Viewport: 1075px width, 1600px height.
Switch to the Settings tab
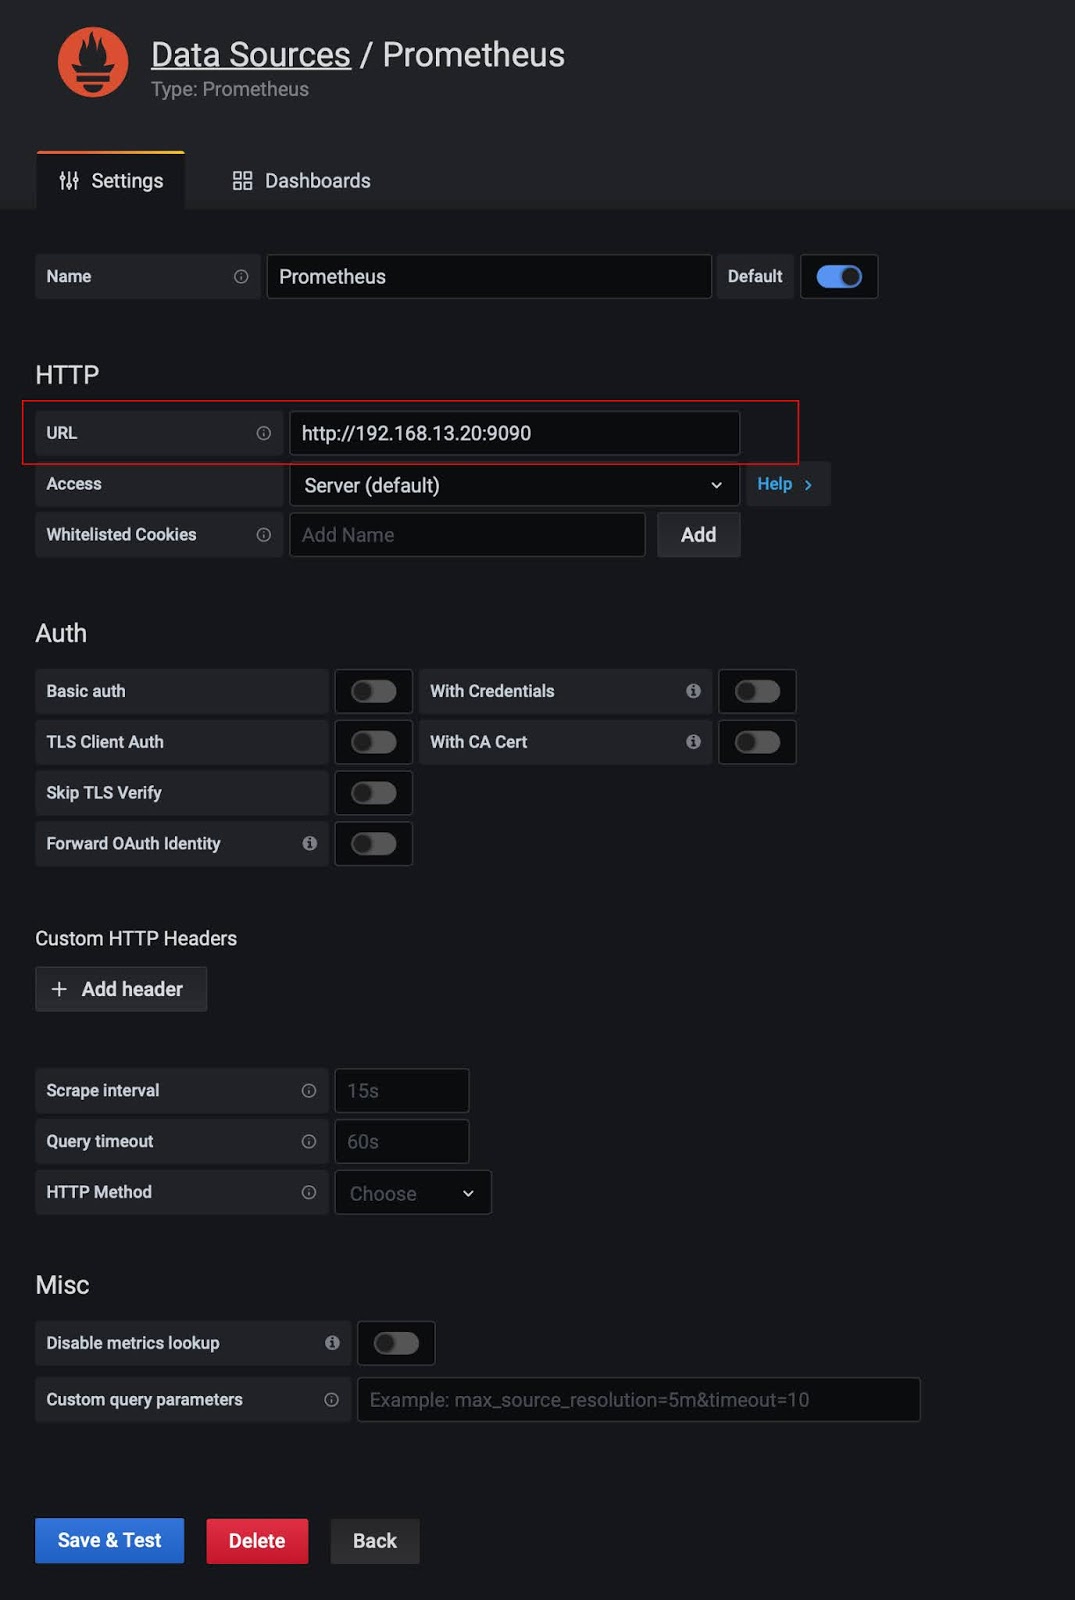pos(111,181)
